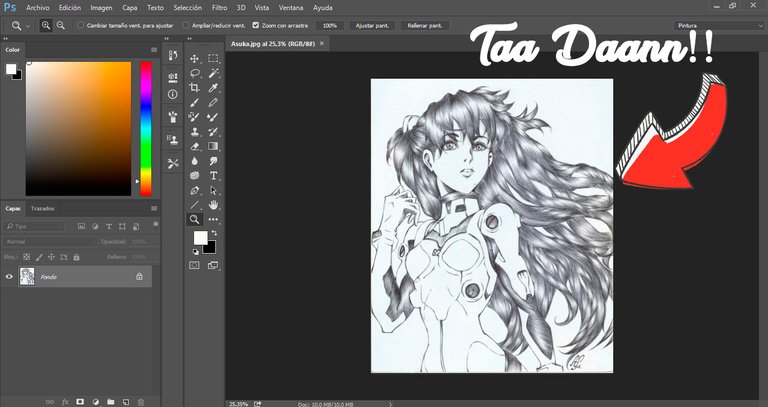Swap foreground and background colors arrow

214,233
